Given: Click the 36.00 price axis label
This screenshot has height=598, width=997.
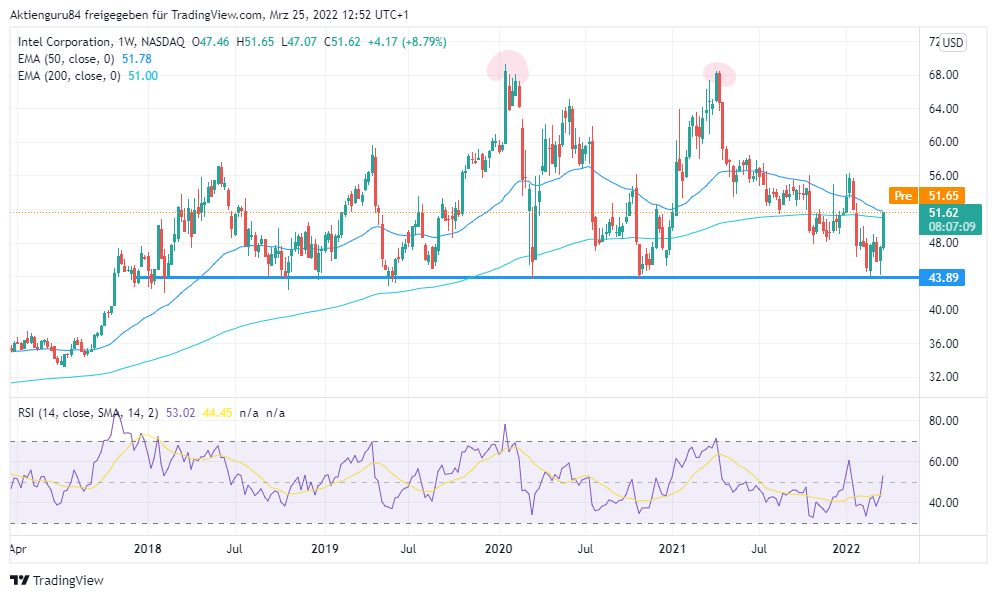Looking at the screenshot, I should [944, 344].
